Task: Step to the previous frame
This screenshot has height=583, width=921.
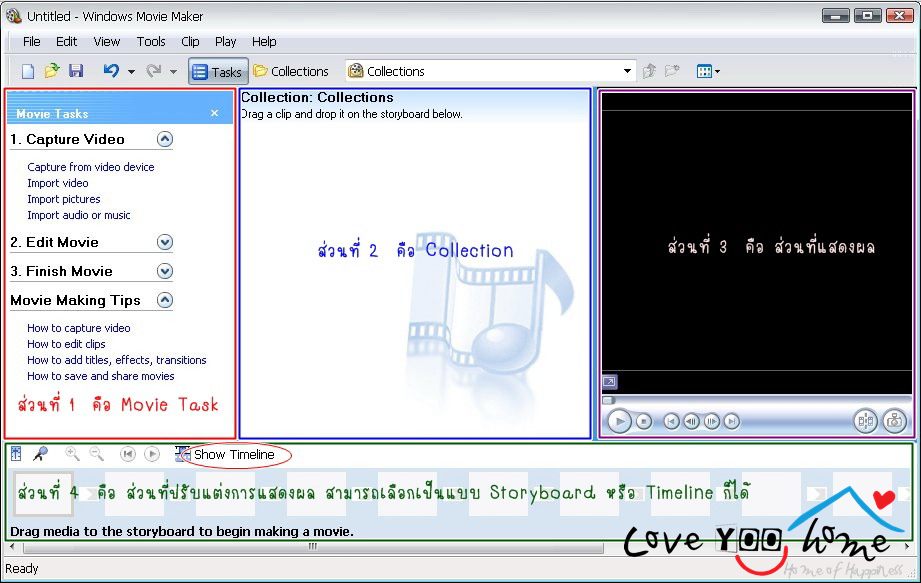Action: (x=691, y=421)
